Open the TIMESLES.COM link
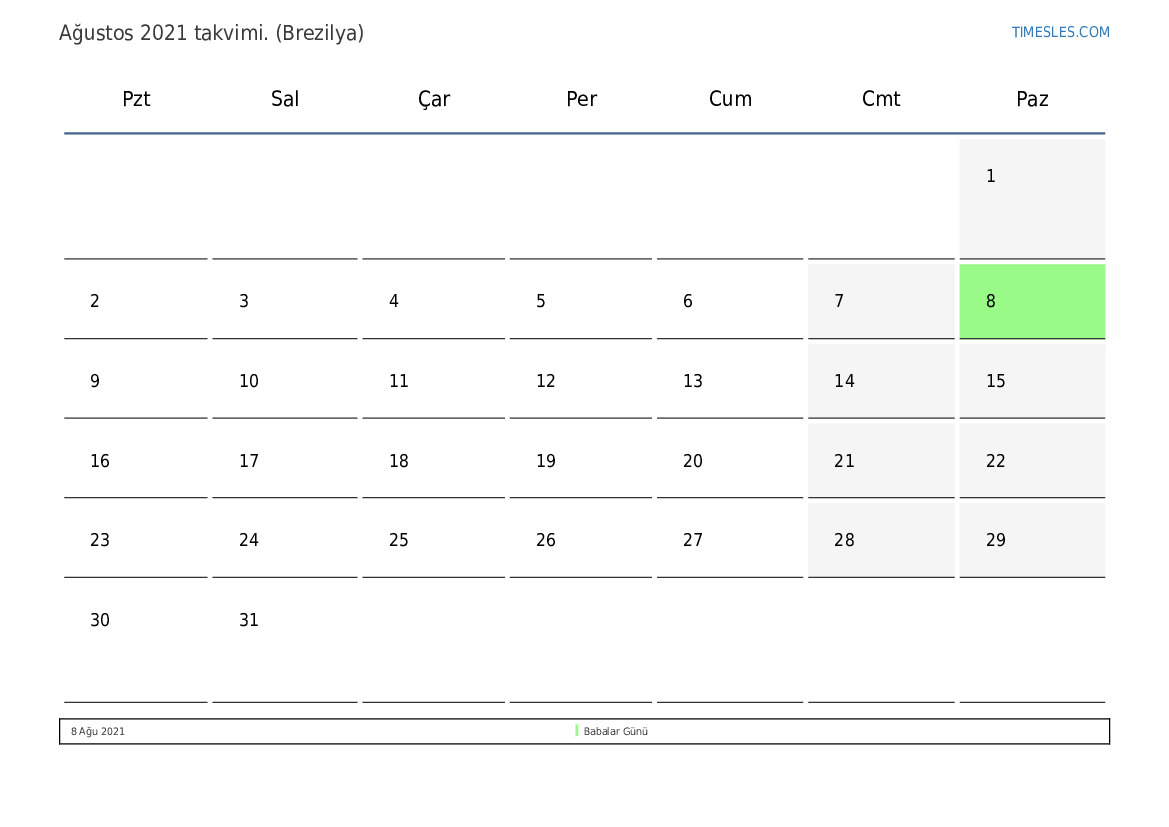 [1060, 32]
